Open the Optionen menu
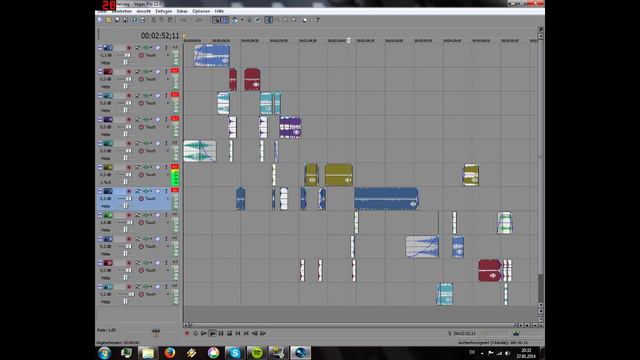The width and height of the screenshot is (640, 360). (x=201, y=11)
